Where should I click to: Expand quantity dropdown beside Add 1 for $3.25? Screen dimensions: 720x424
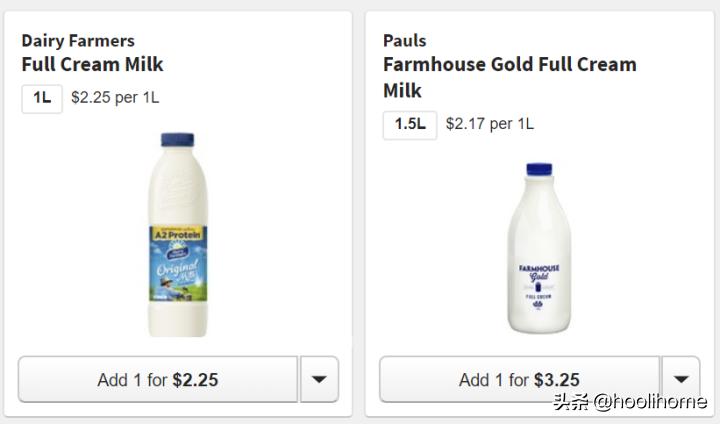click(680, 380)
